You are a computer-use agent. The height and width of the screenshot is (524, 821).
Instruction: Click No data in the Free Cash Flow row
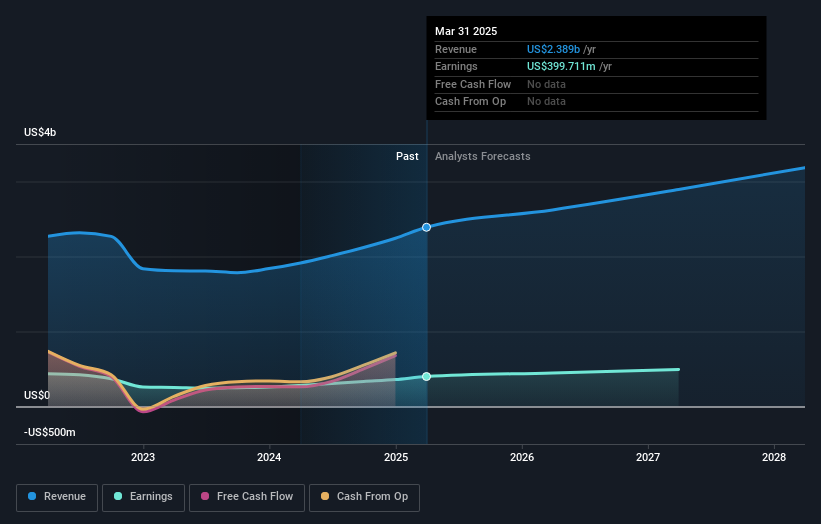pos(546,84)
